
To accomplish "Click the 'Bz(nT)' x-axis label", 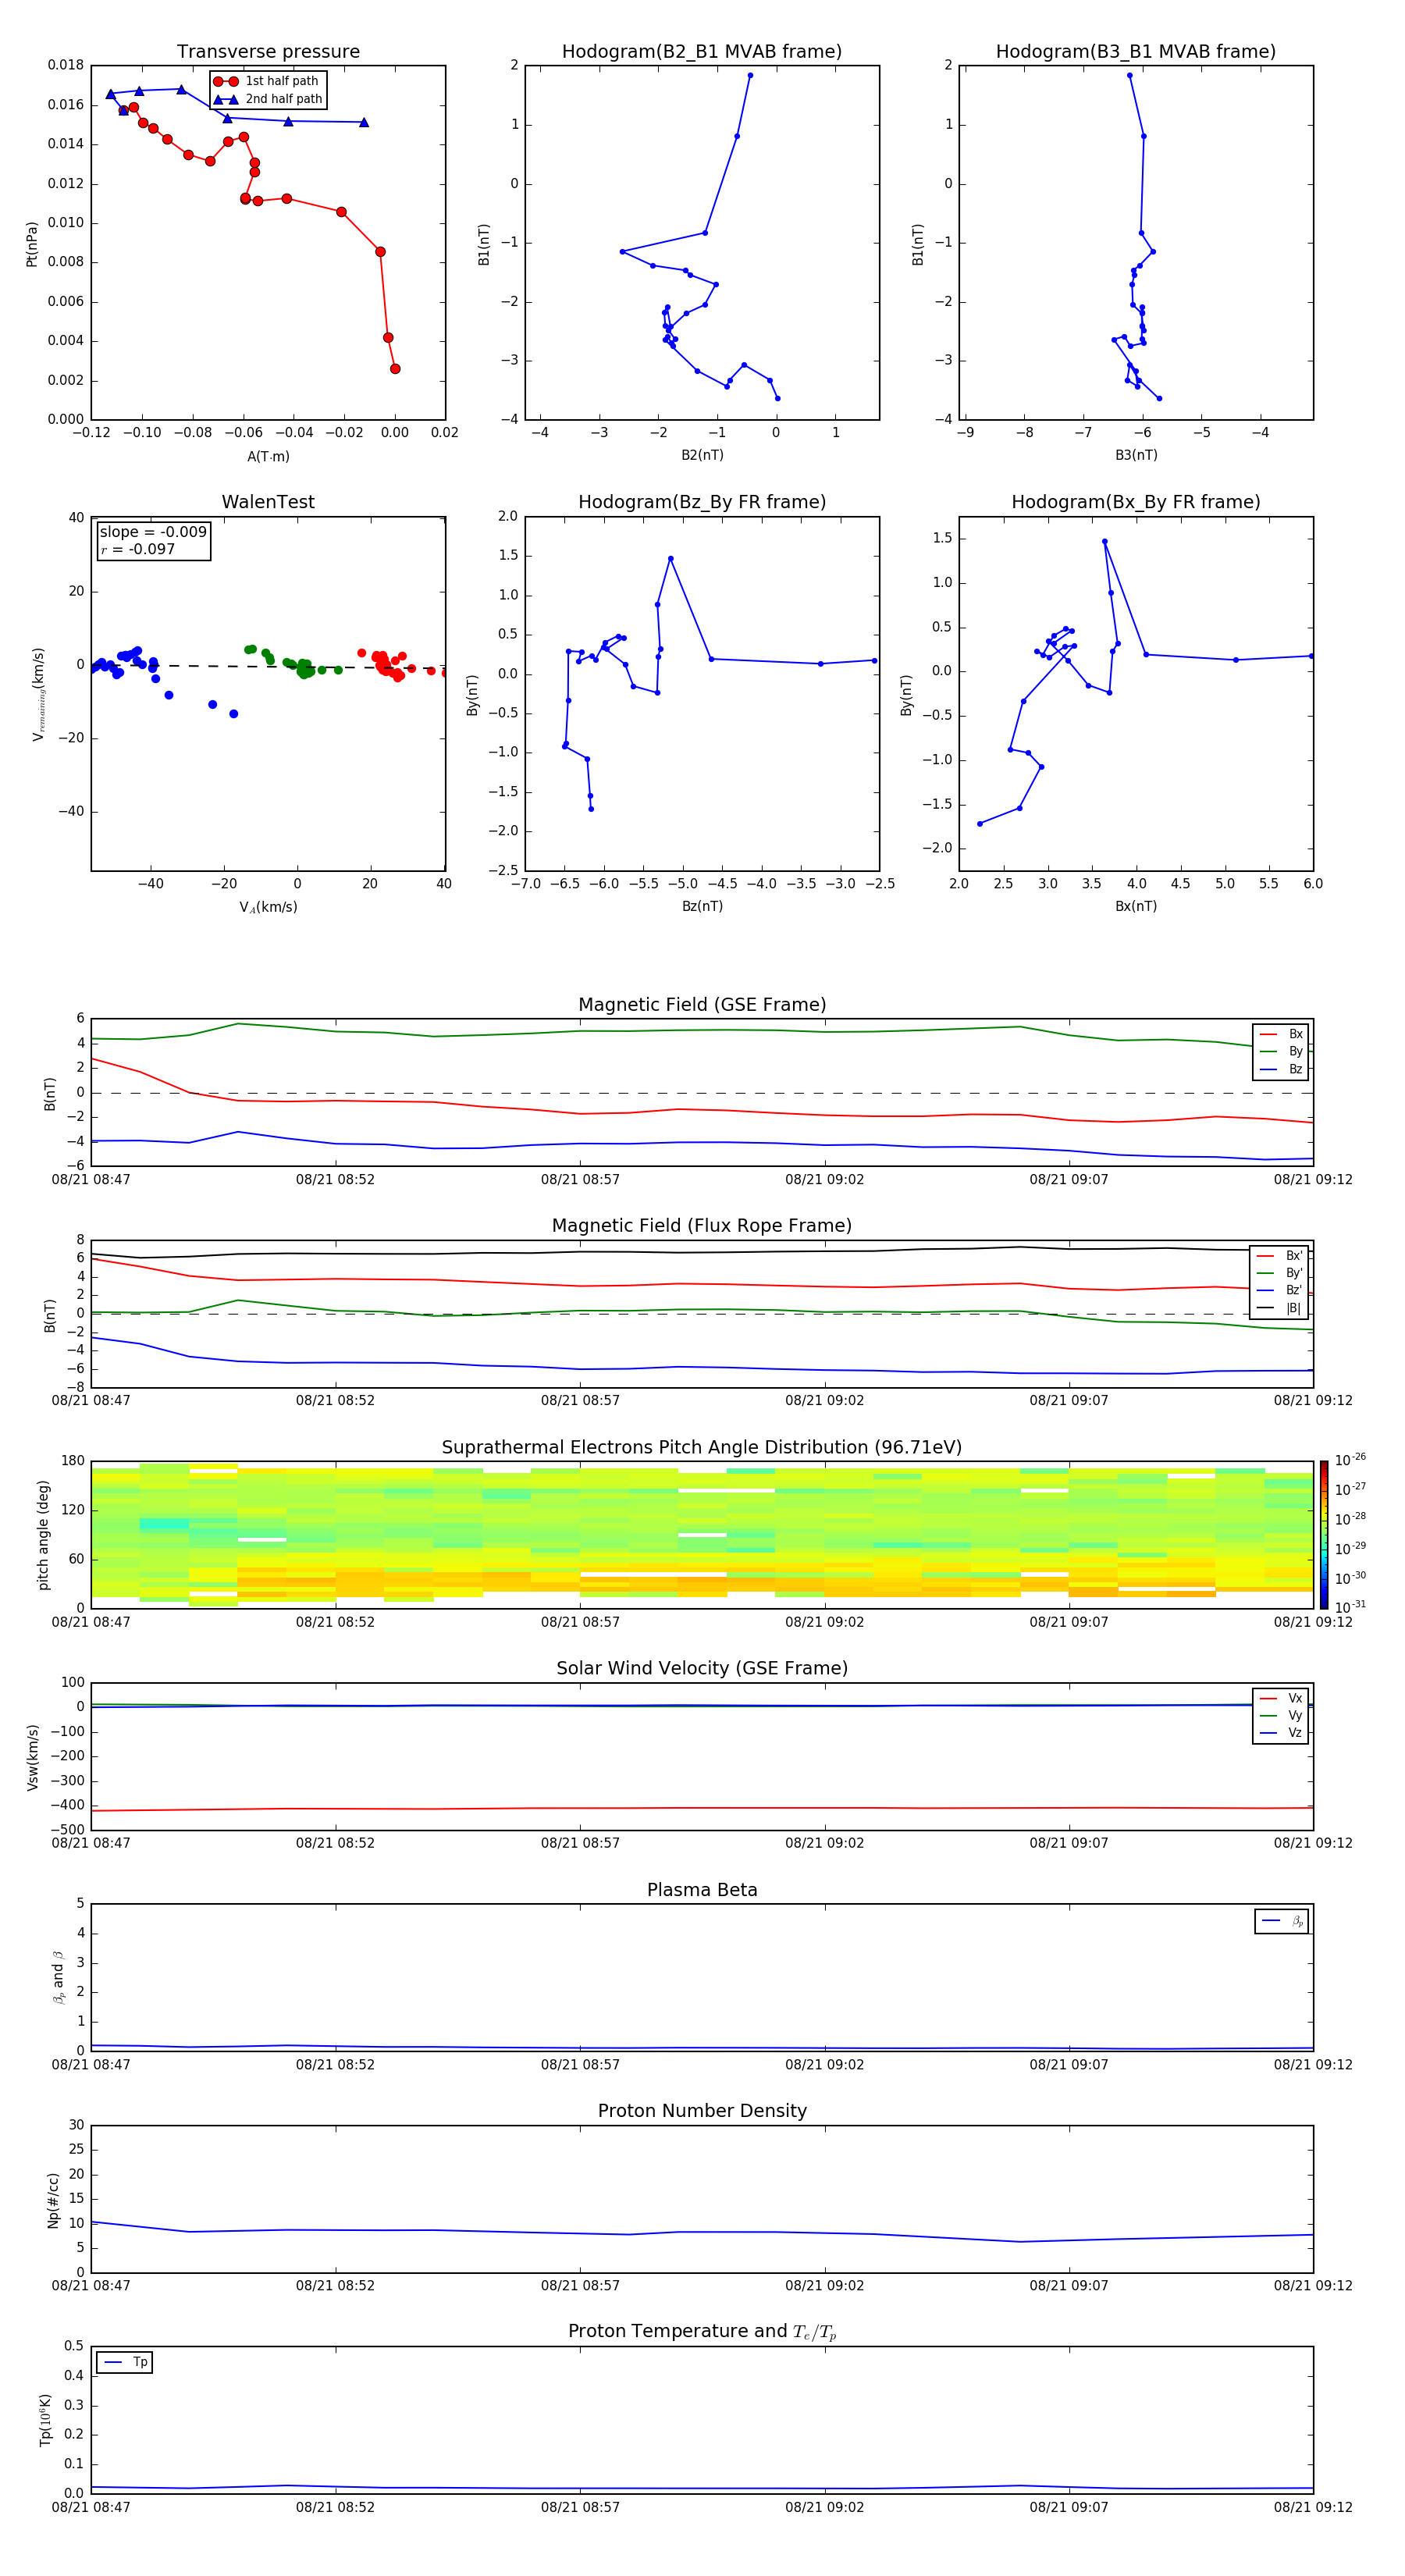I will click(702, 906).
